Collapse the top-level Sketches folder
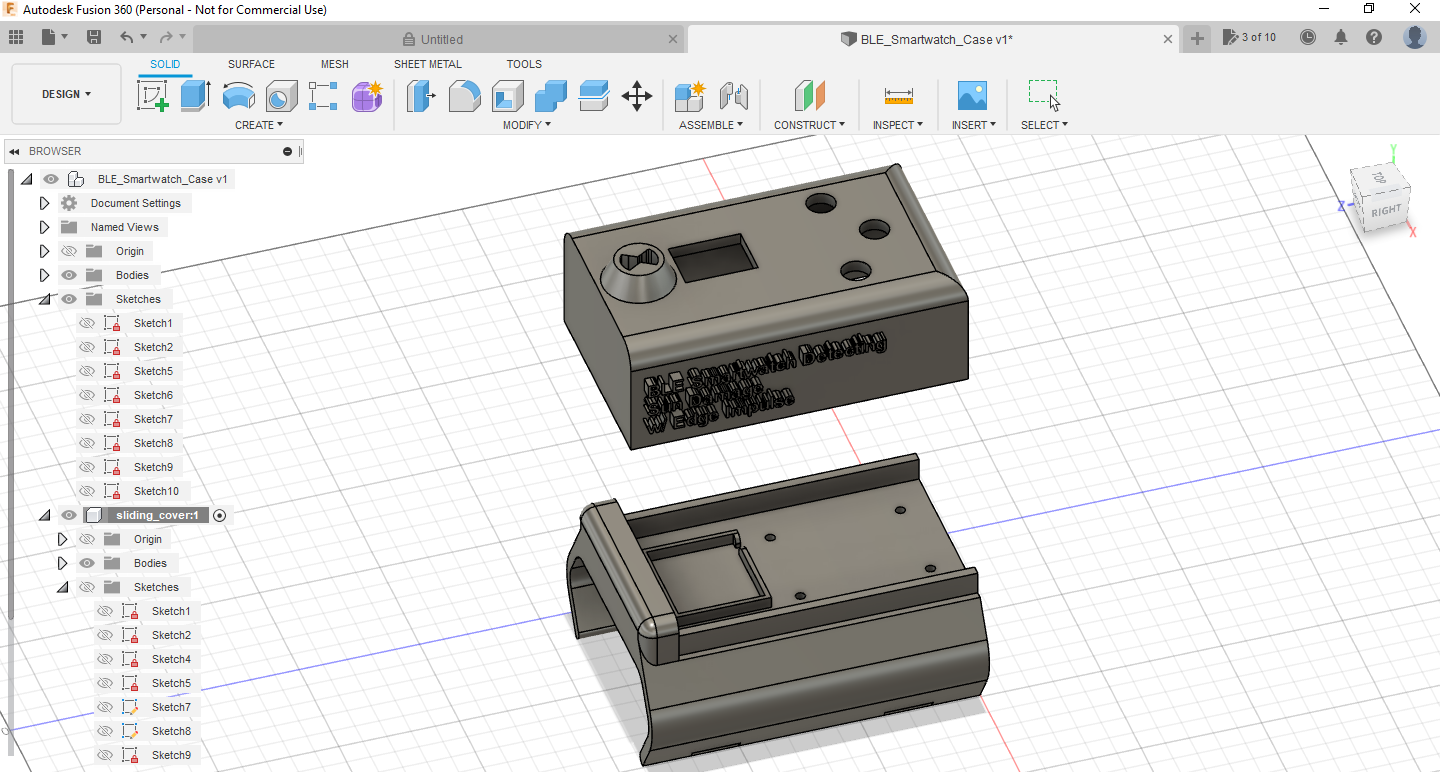This screenshot has width=1440, height=772. pos(44,299)
